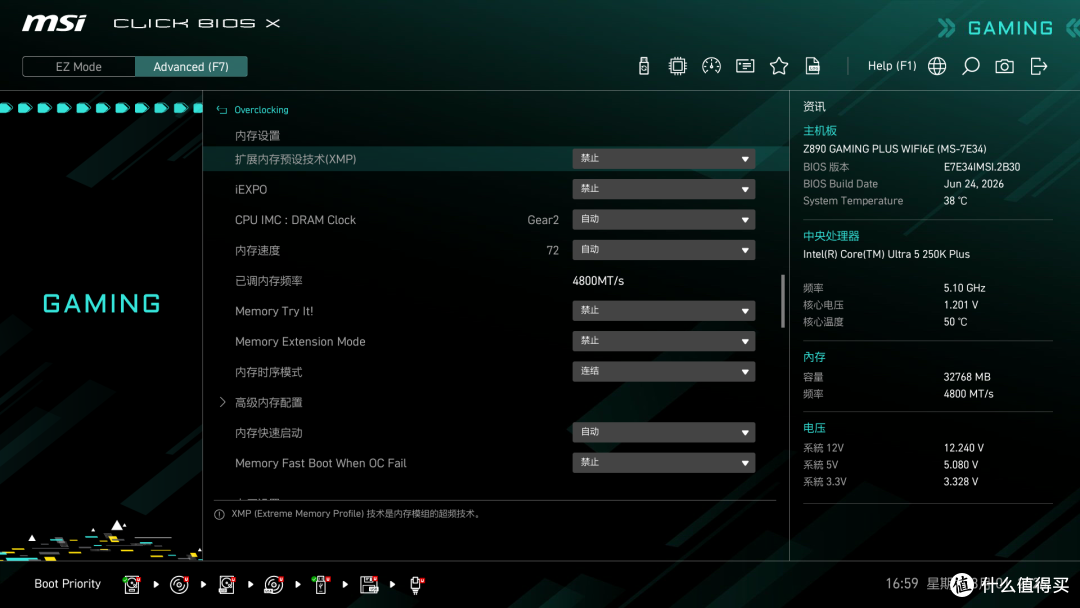Click BIOS version E7E34IMSI.2B30
This screenshot has height=608, width=1080.
pyautogui.click(x=982, y=167)
